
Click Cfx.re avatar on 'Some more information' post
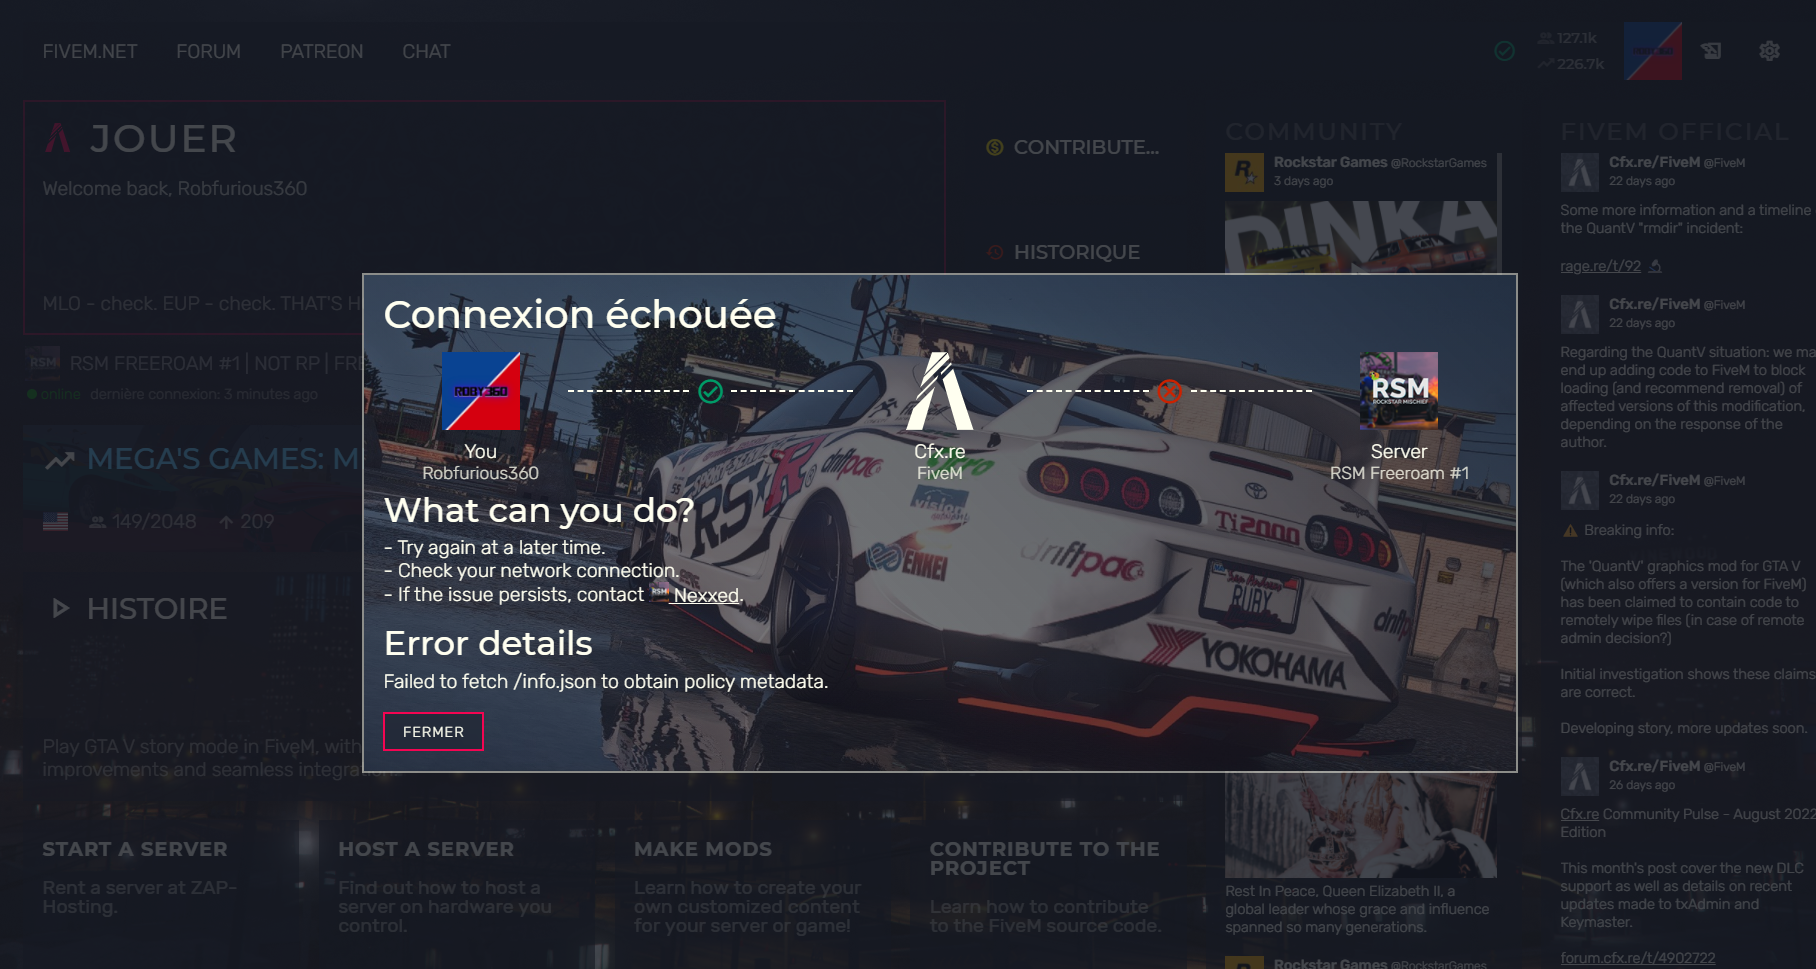[1580, 172]
